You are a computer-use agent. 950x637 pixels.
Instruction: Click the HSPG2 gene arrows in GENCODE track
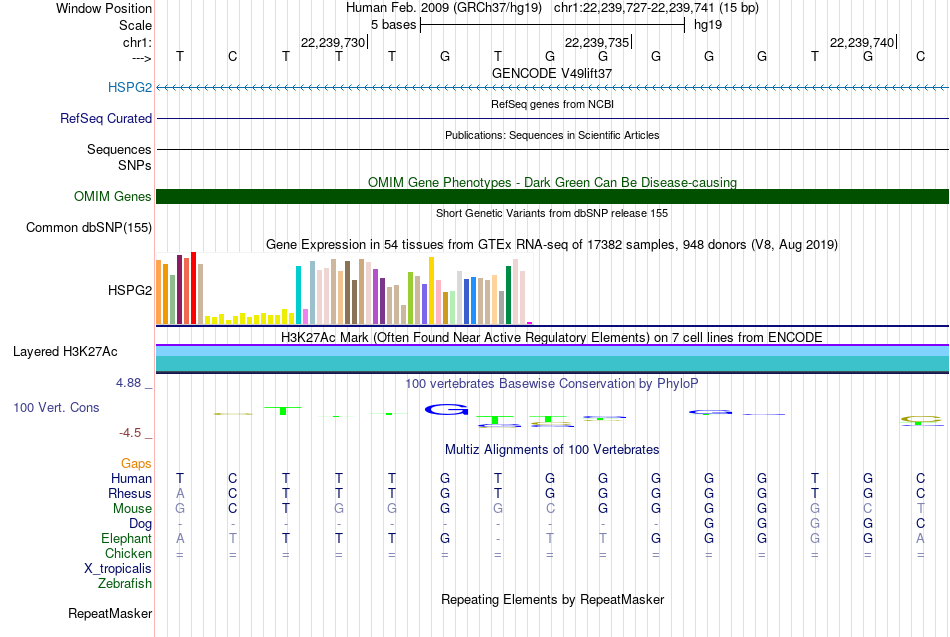pyautogui.click(x=552, y=88)
